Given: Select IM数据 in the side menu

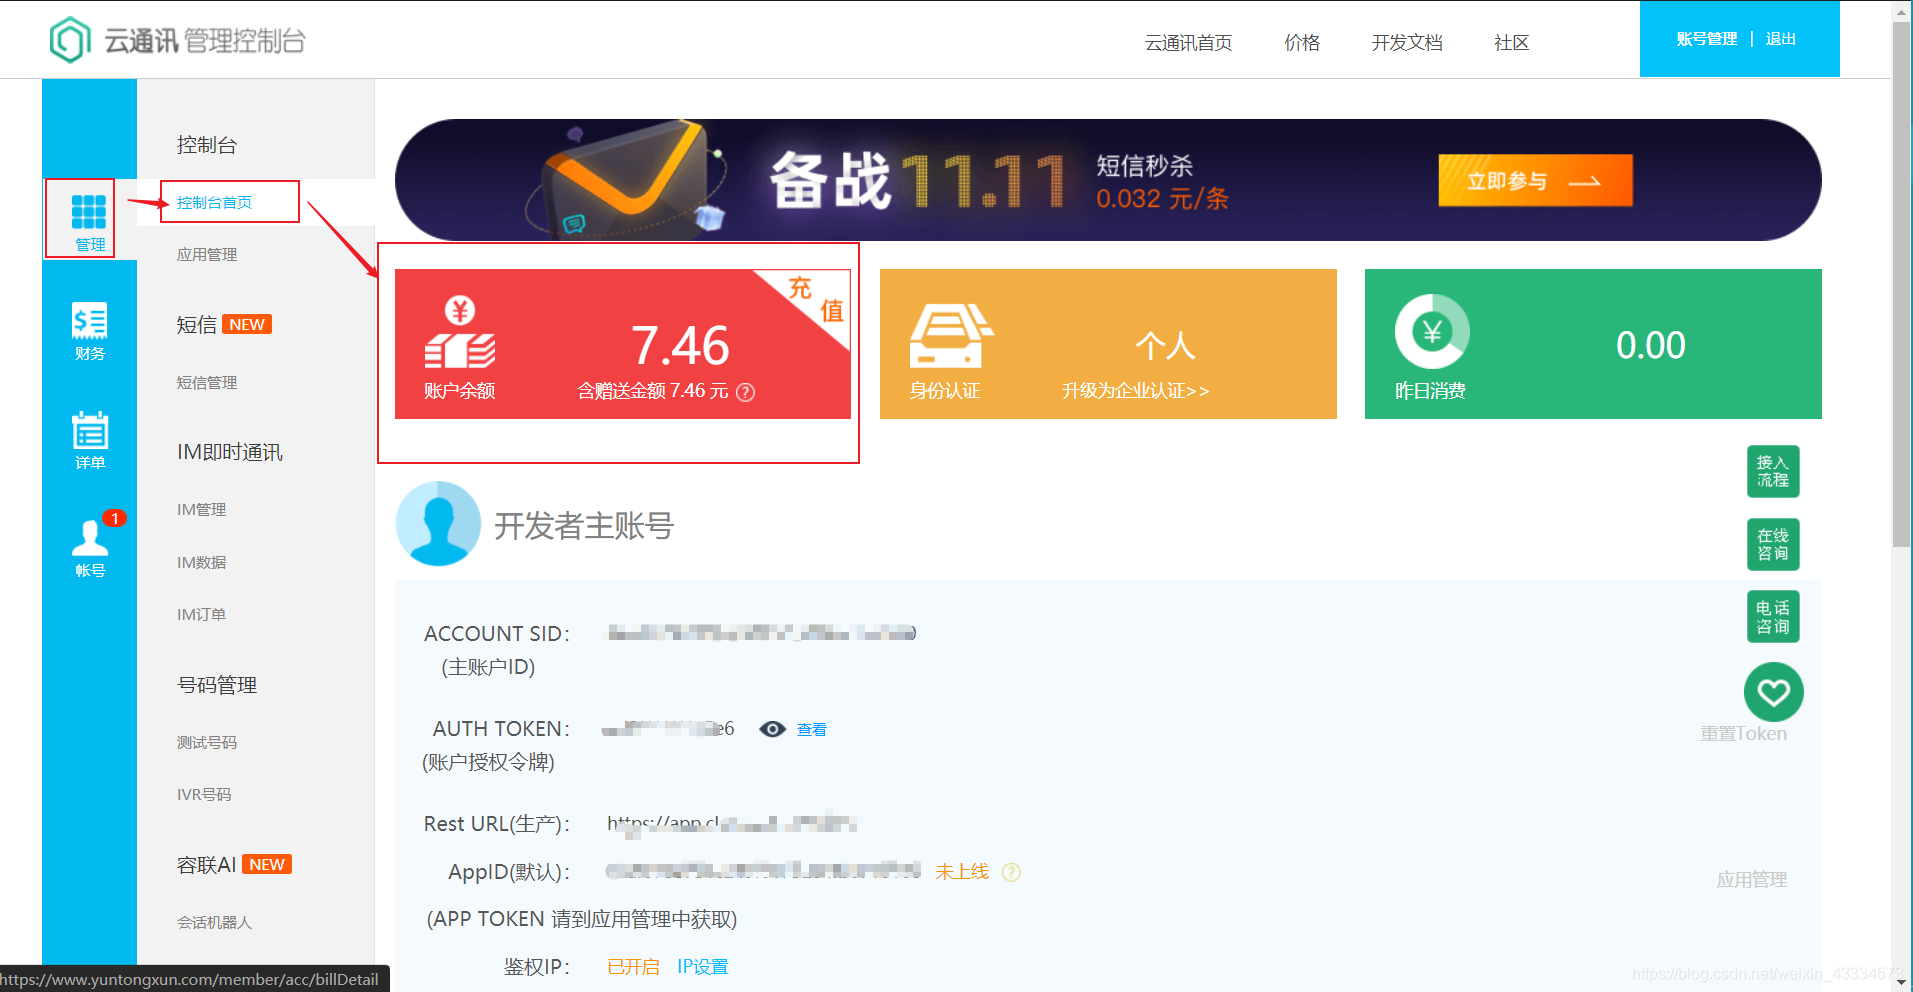Looking at the screenshot, I should 201,562.
